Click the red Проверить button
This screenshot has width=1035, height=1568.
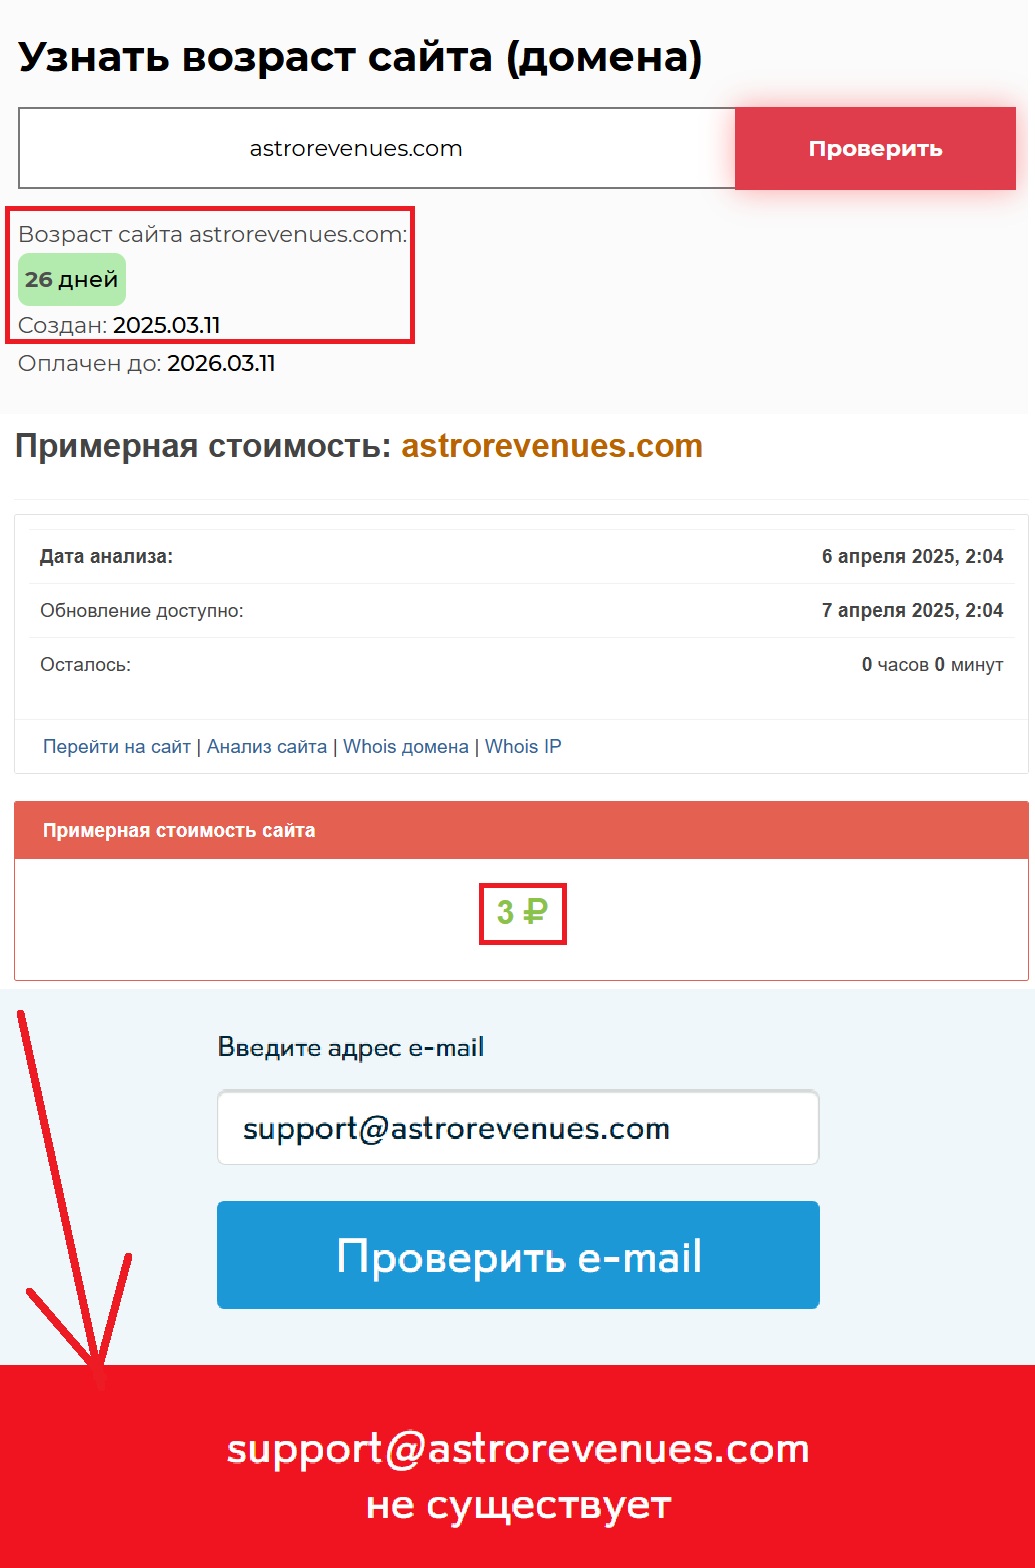coord(875,148)
